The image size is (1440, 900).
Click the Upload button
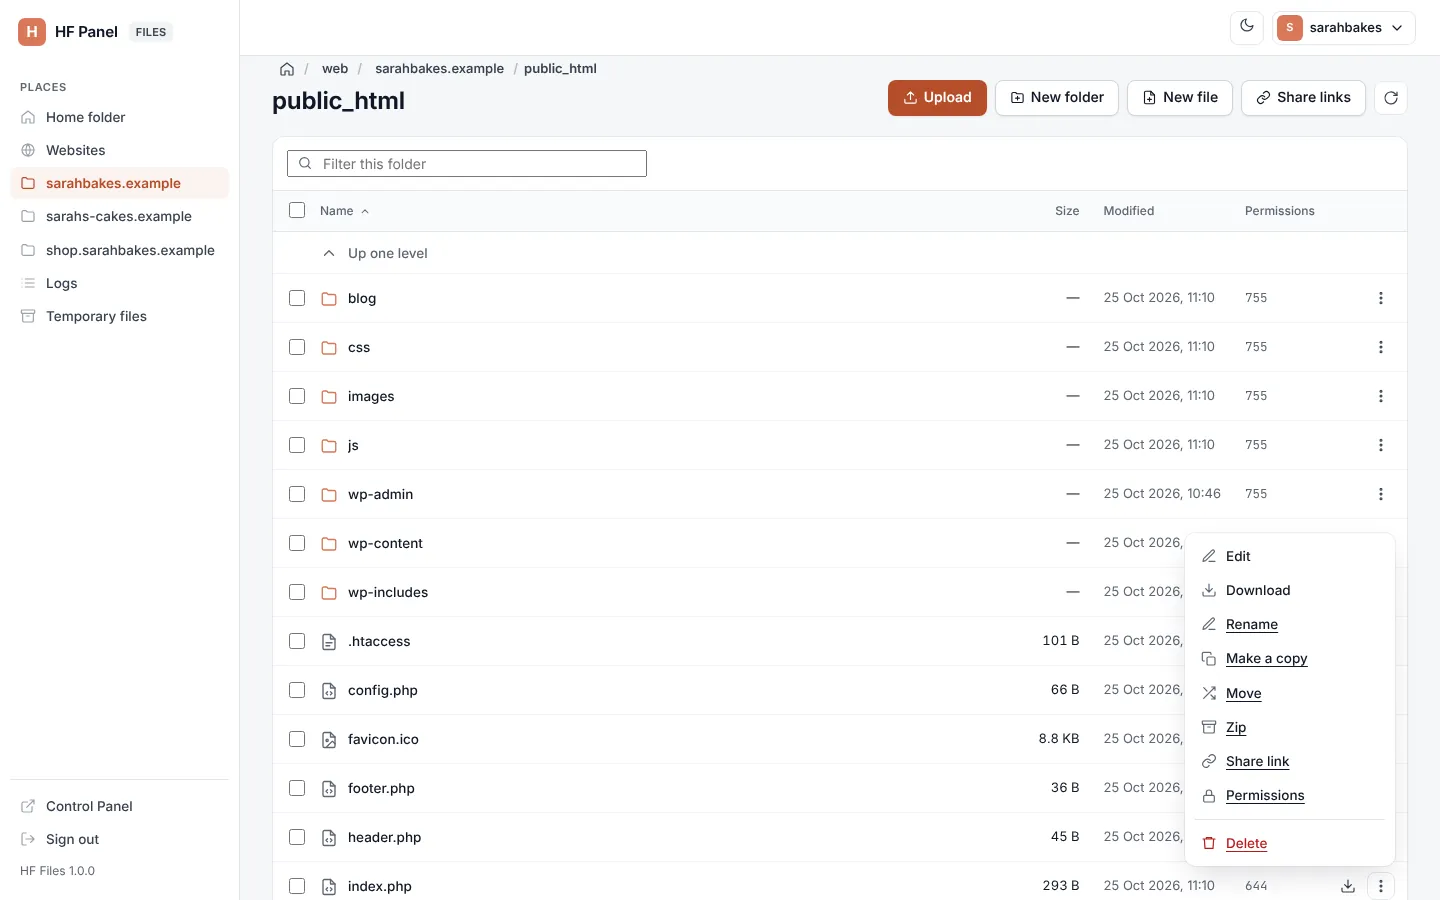point(937,98)
